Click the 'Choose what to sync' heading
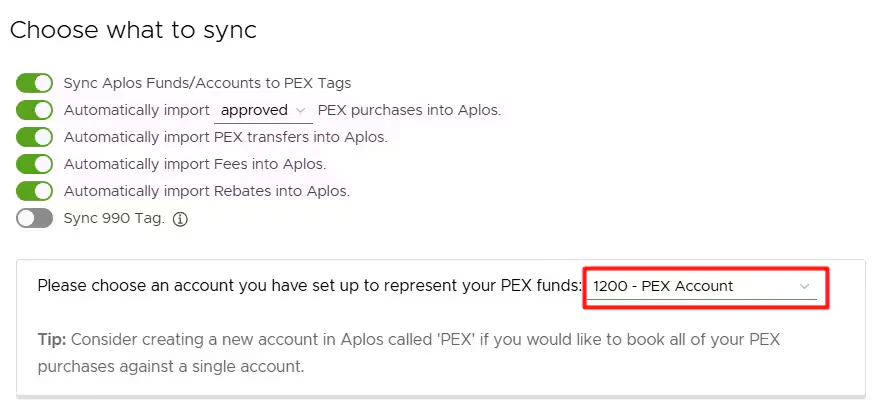 133,30
